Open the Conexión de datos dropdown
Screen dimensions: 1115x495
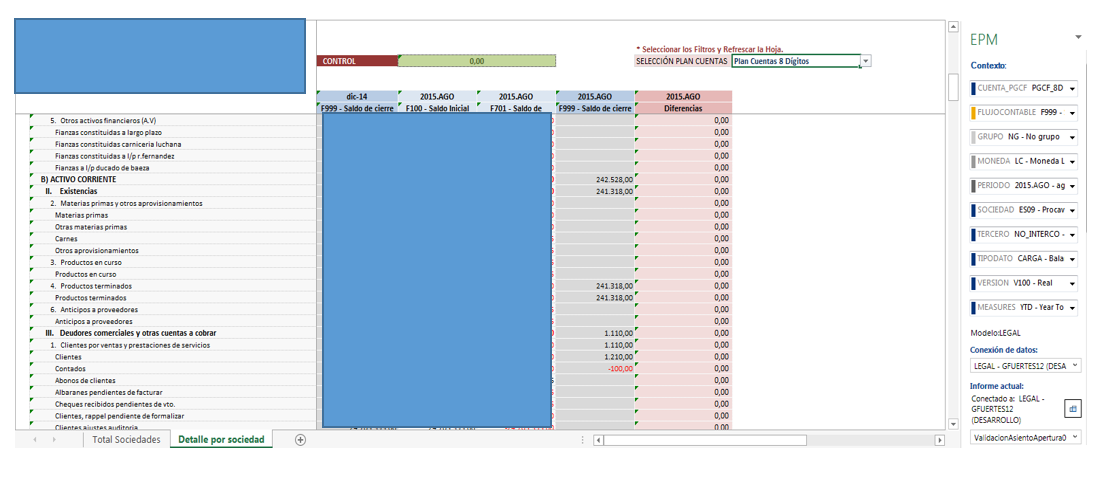[x=1074, y=365]
